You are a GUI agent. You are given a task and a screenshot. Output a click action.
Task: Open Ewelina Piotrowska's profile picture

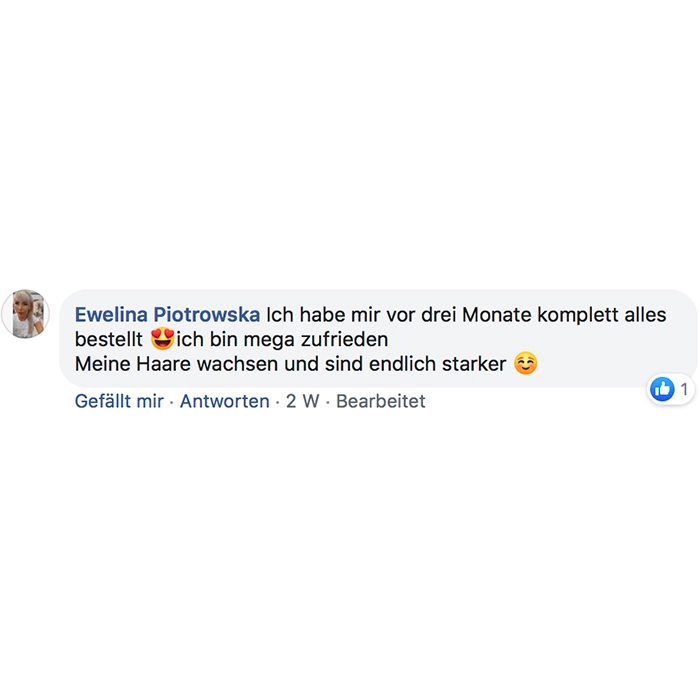point(25,314)
